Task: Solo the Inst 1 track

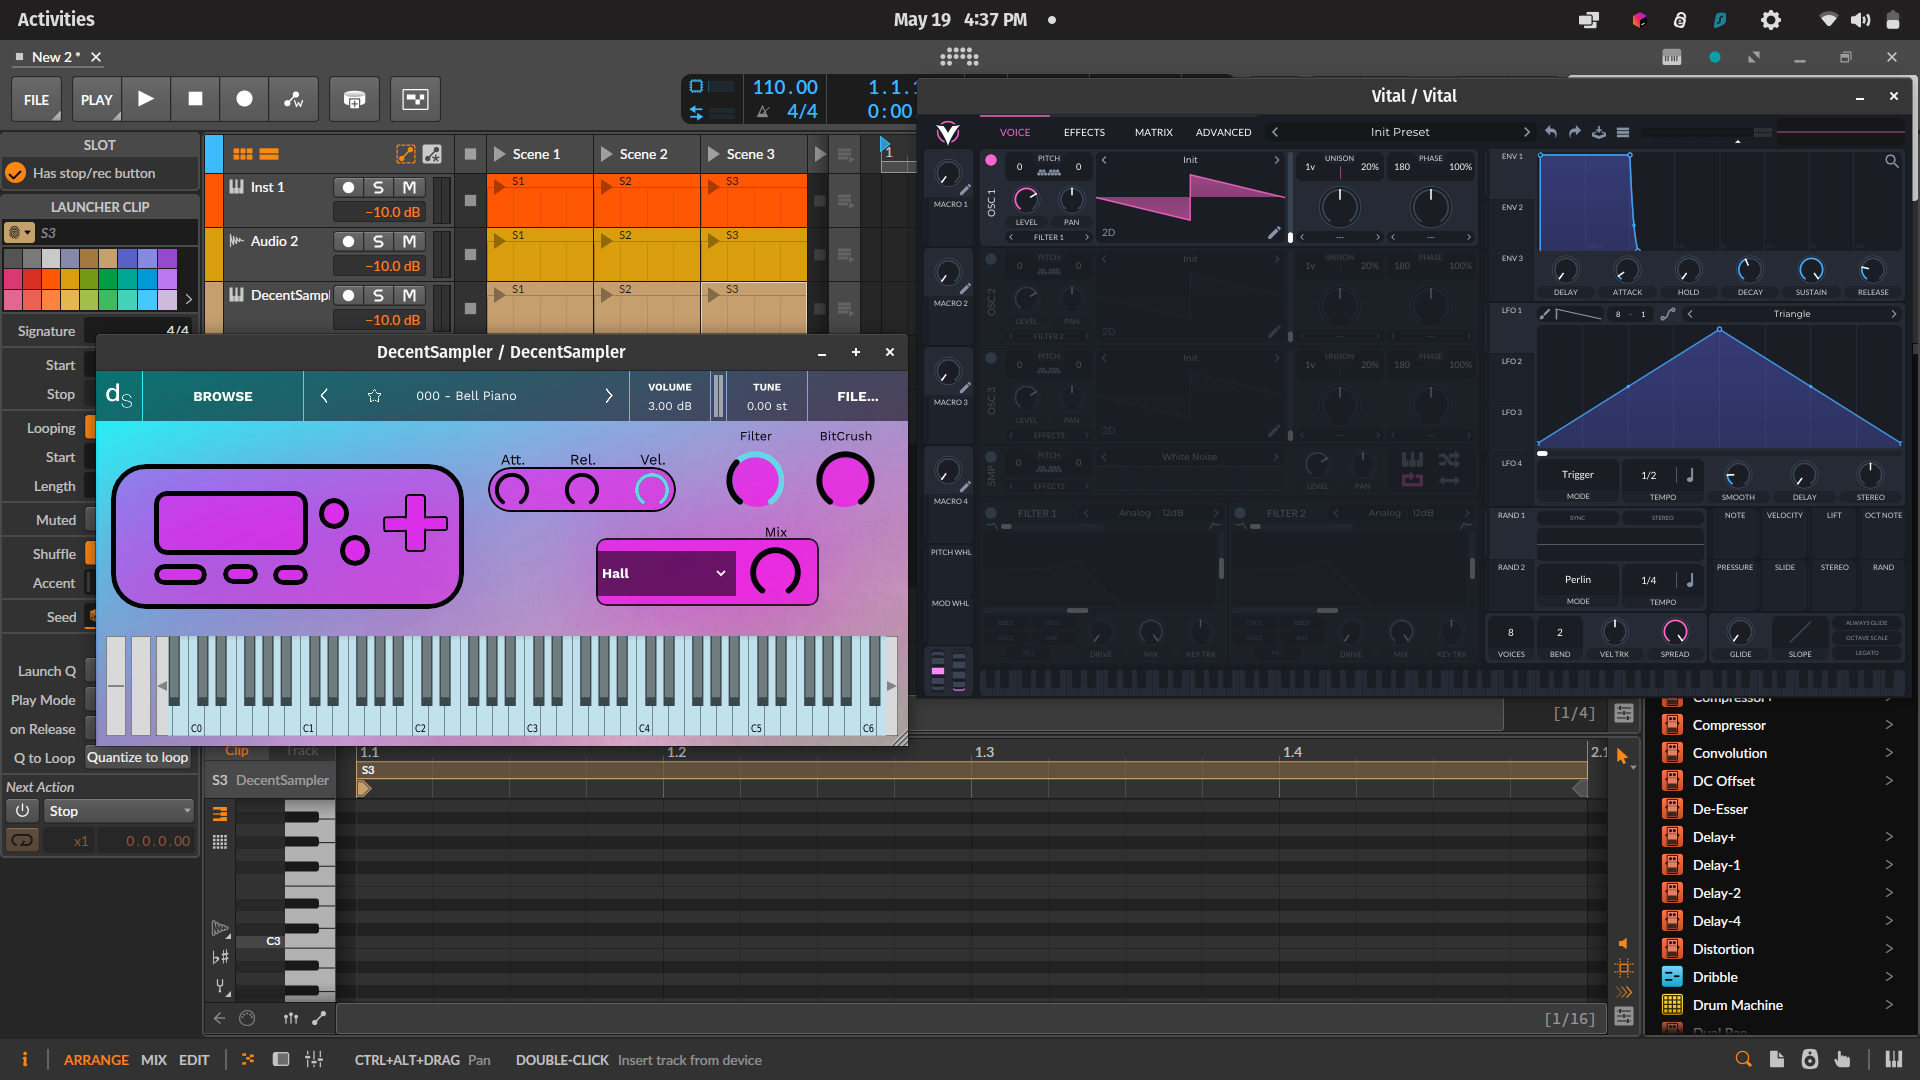Action: (x=378, y=187)
